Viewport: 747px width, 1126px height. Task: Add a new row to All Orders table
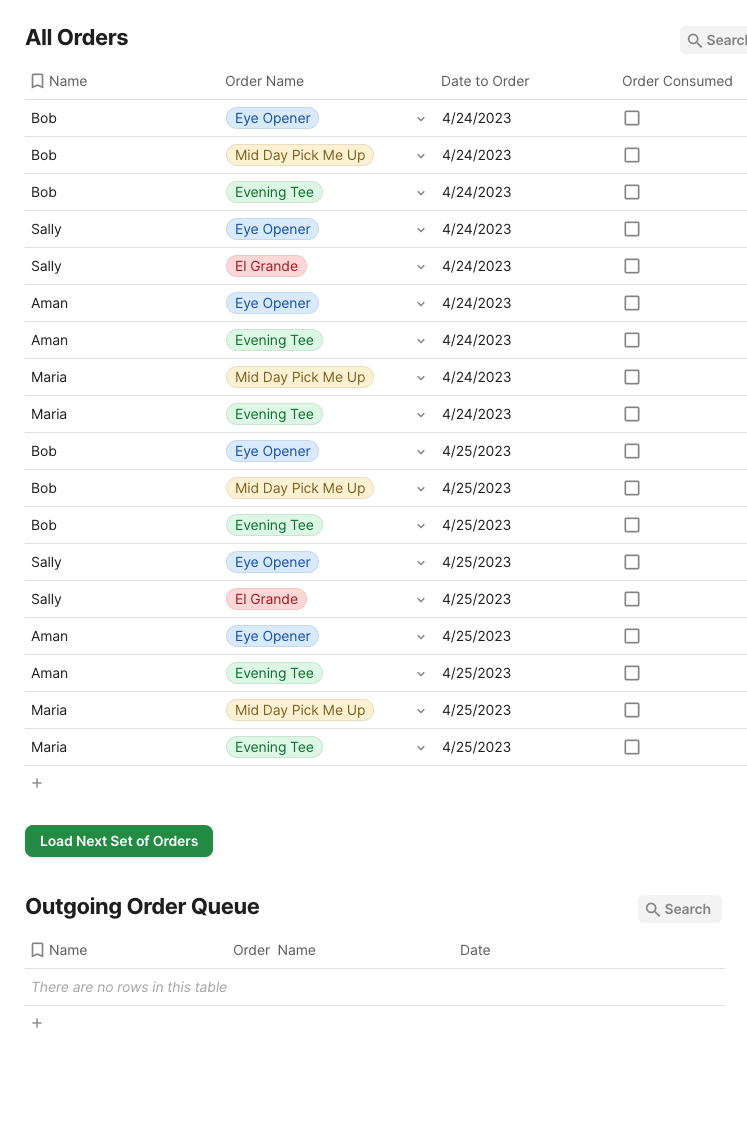click(x=37, y=783)
